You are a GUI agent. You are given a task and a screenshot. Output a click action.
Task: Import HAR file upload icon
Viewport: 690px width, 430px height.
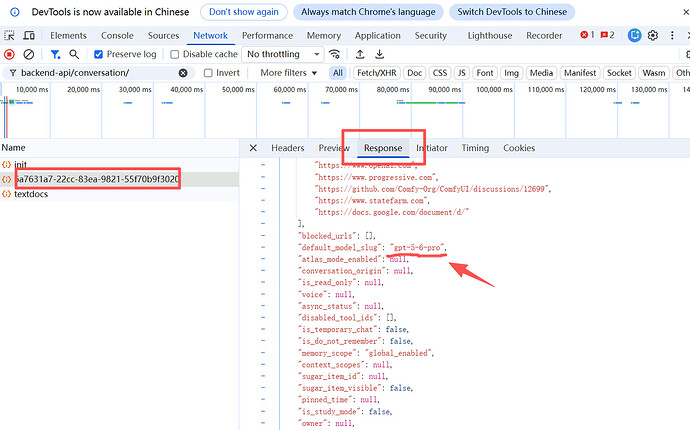click(x=360, y=54)
